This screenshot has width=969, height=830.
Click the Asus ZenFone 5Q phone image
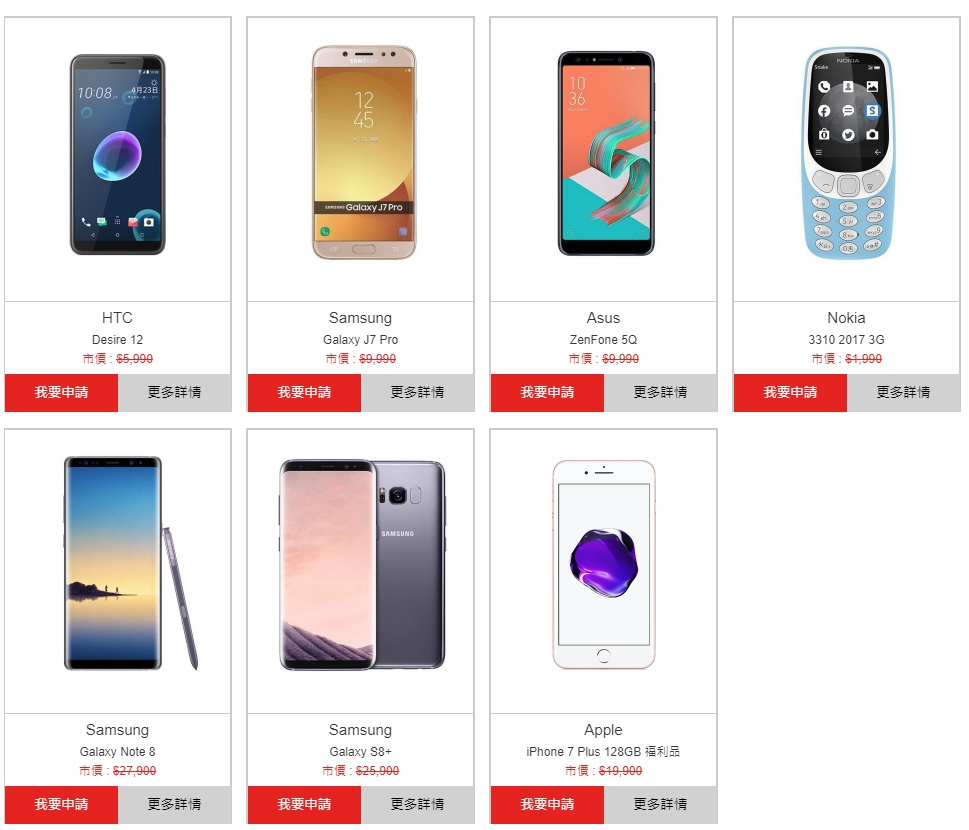coord(606,153)
